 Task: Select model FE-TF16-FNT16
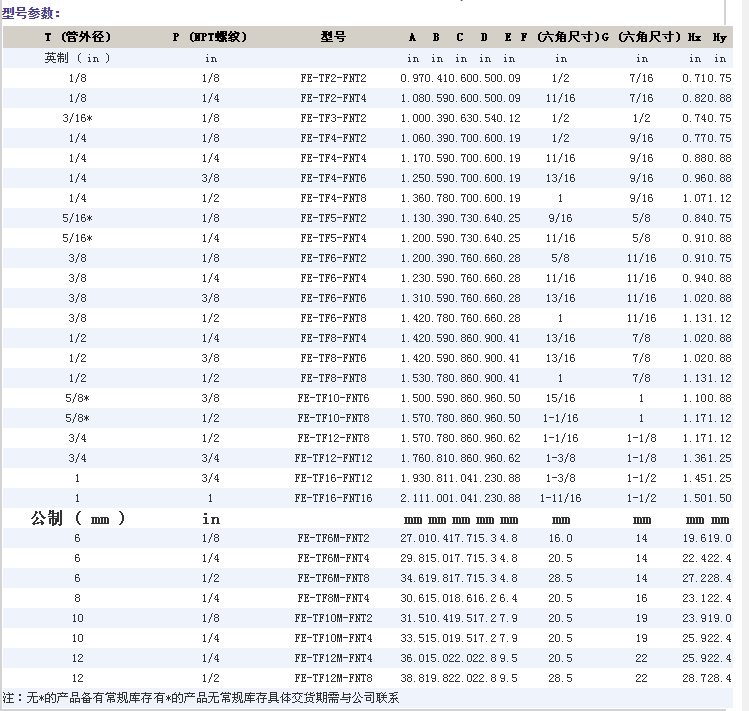(x=333, y=499)
